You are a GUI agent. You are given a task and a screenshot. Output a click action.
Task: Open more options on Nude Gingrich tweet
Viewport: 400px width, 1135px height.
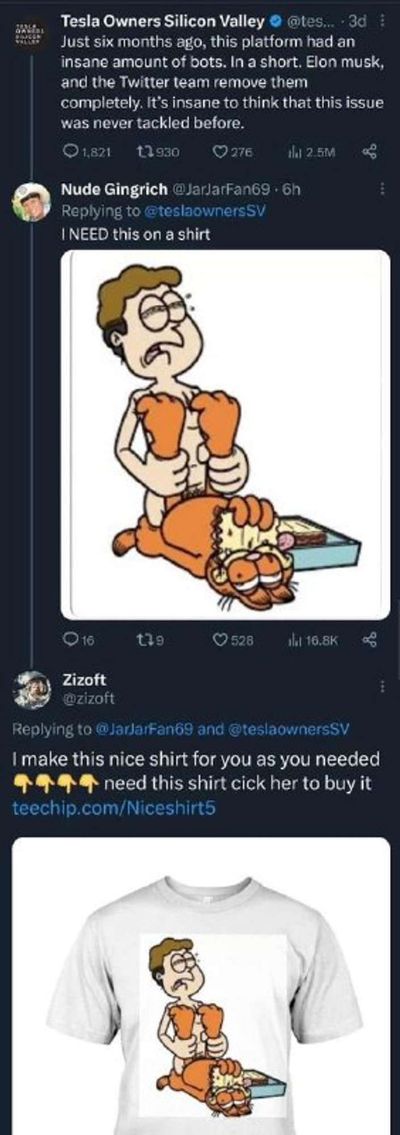coord(383,190)
